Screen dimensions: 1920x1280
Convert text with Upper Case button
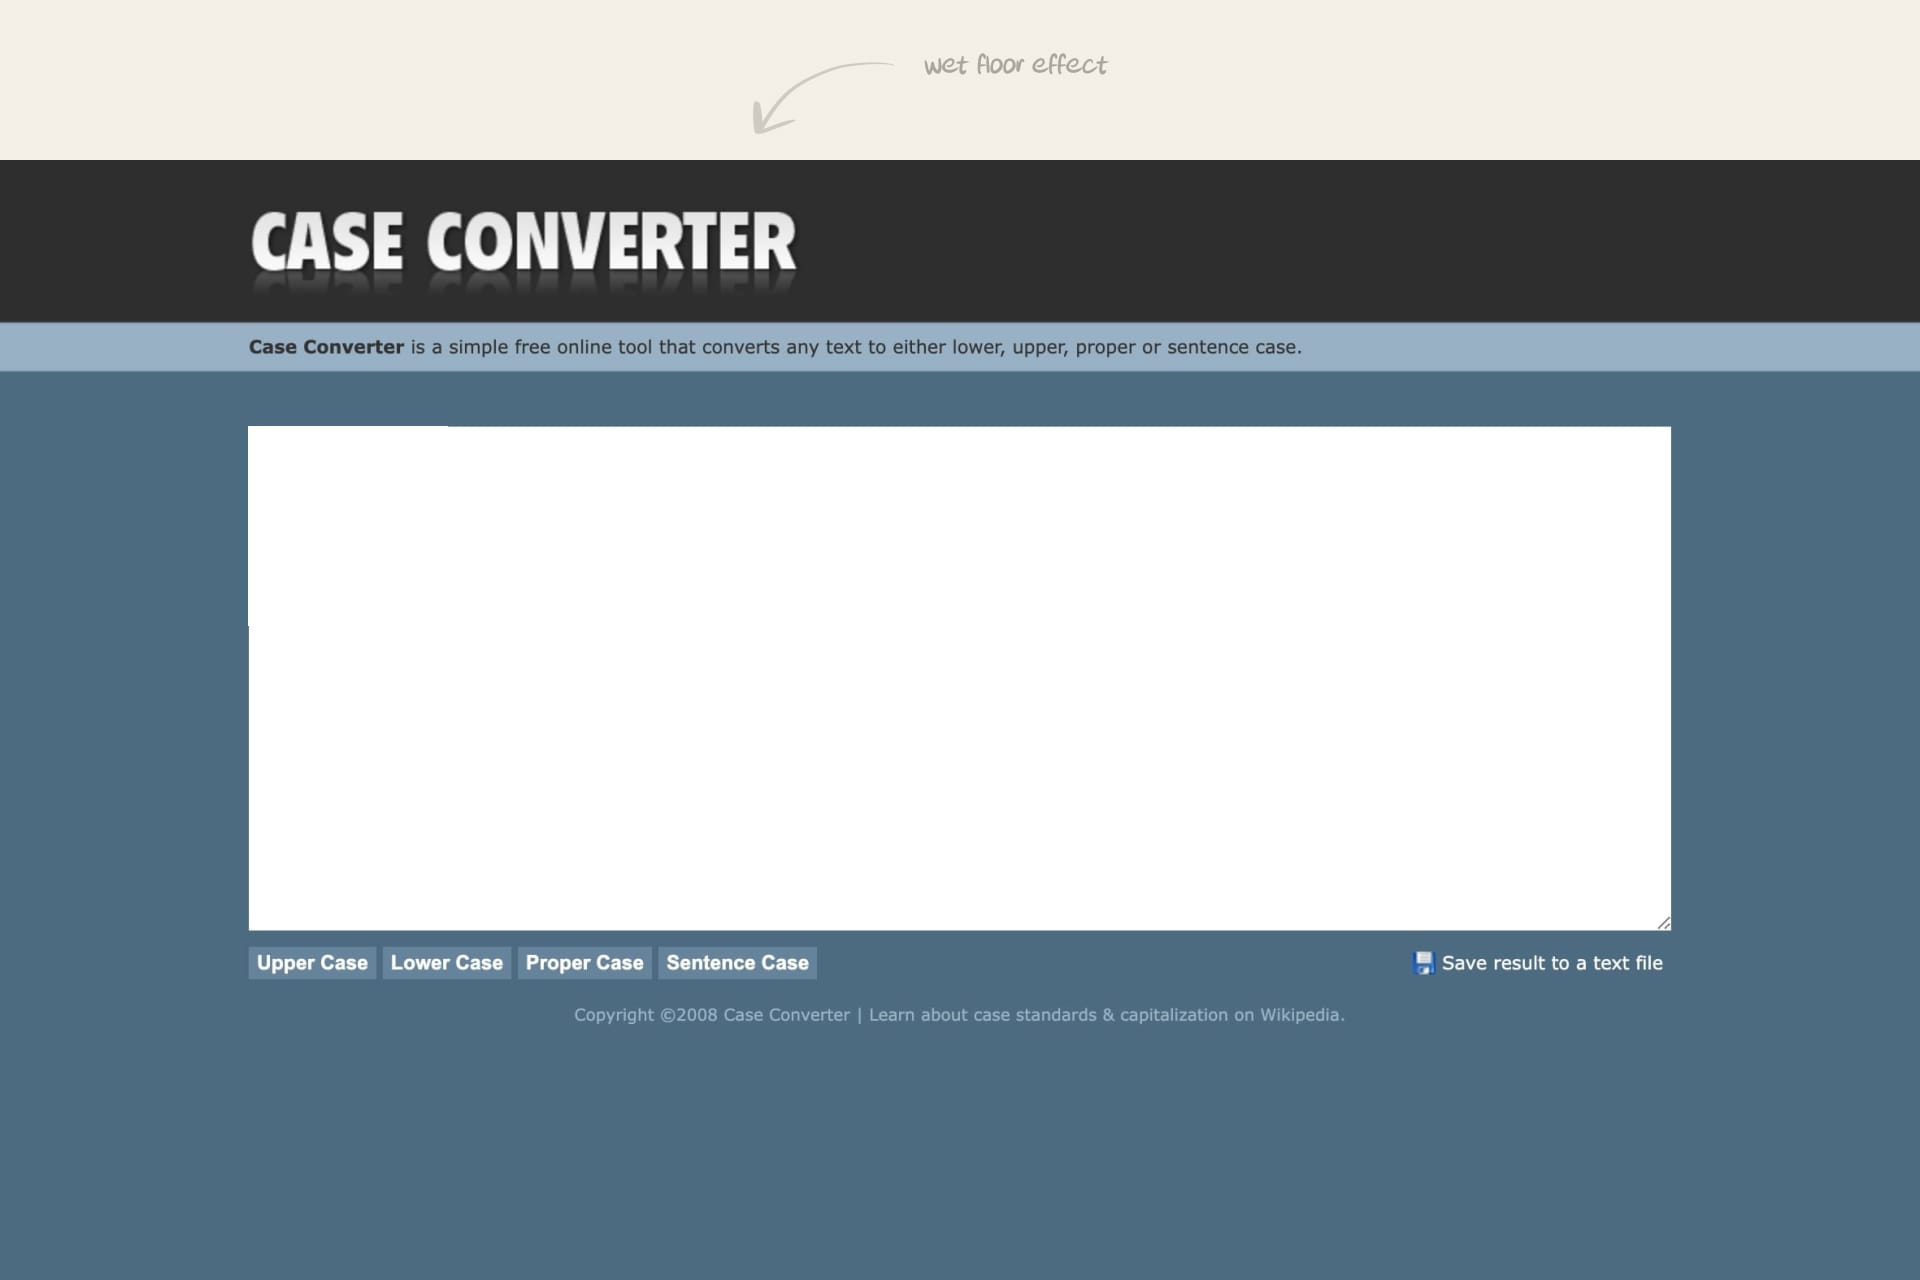tap(312, 963)
